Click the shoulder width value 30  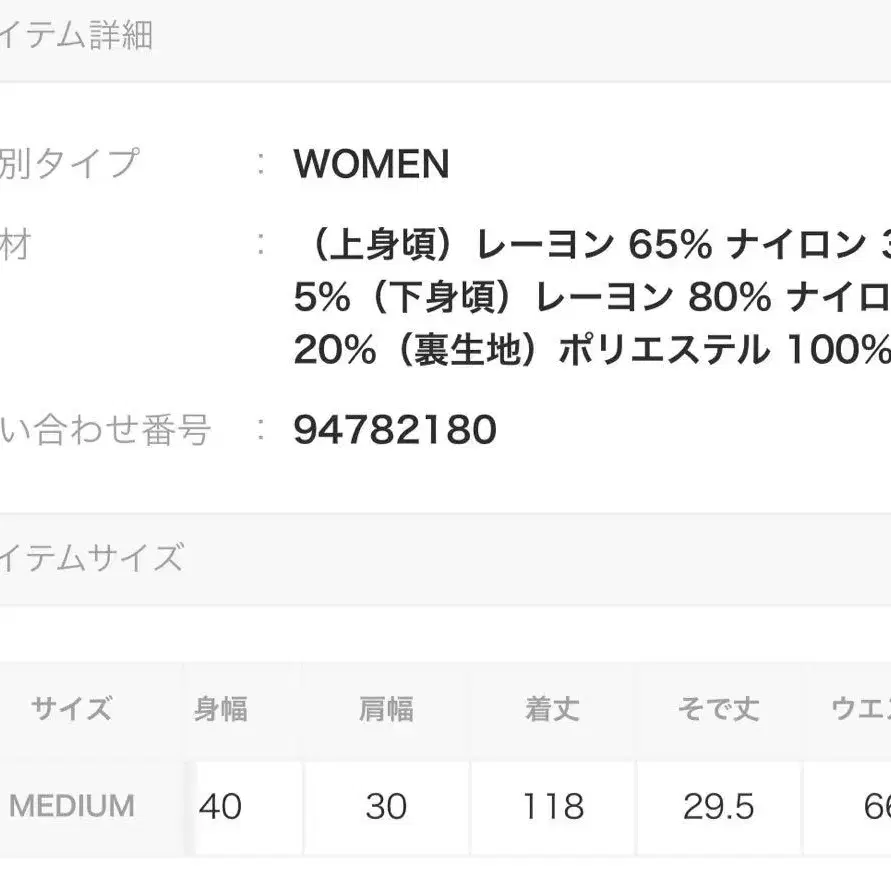coord(386,806)
